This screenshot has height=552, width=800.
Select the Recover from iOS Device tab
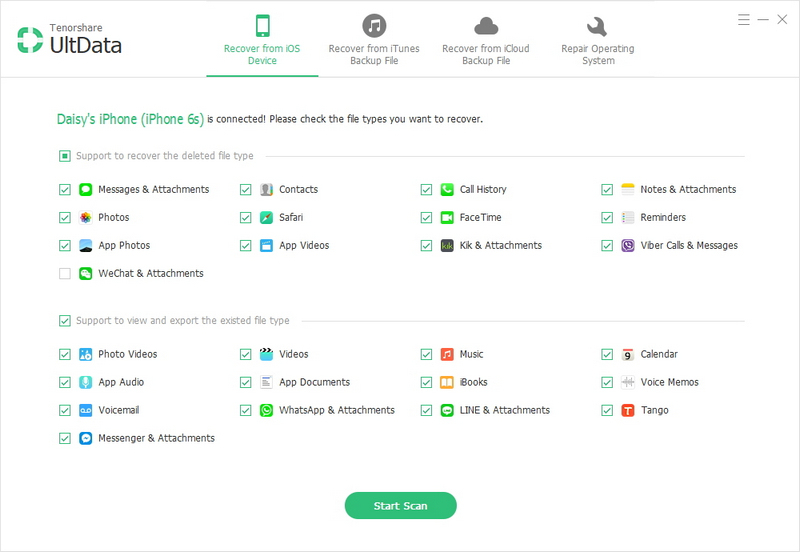click(x=262, y=40)
